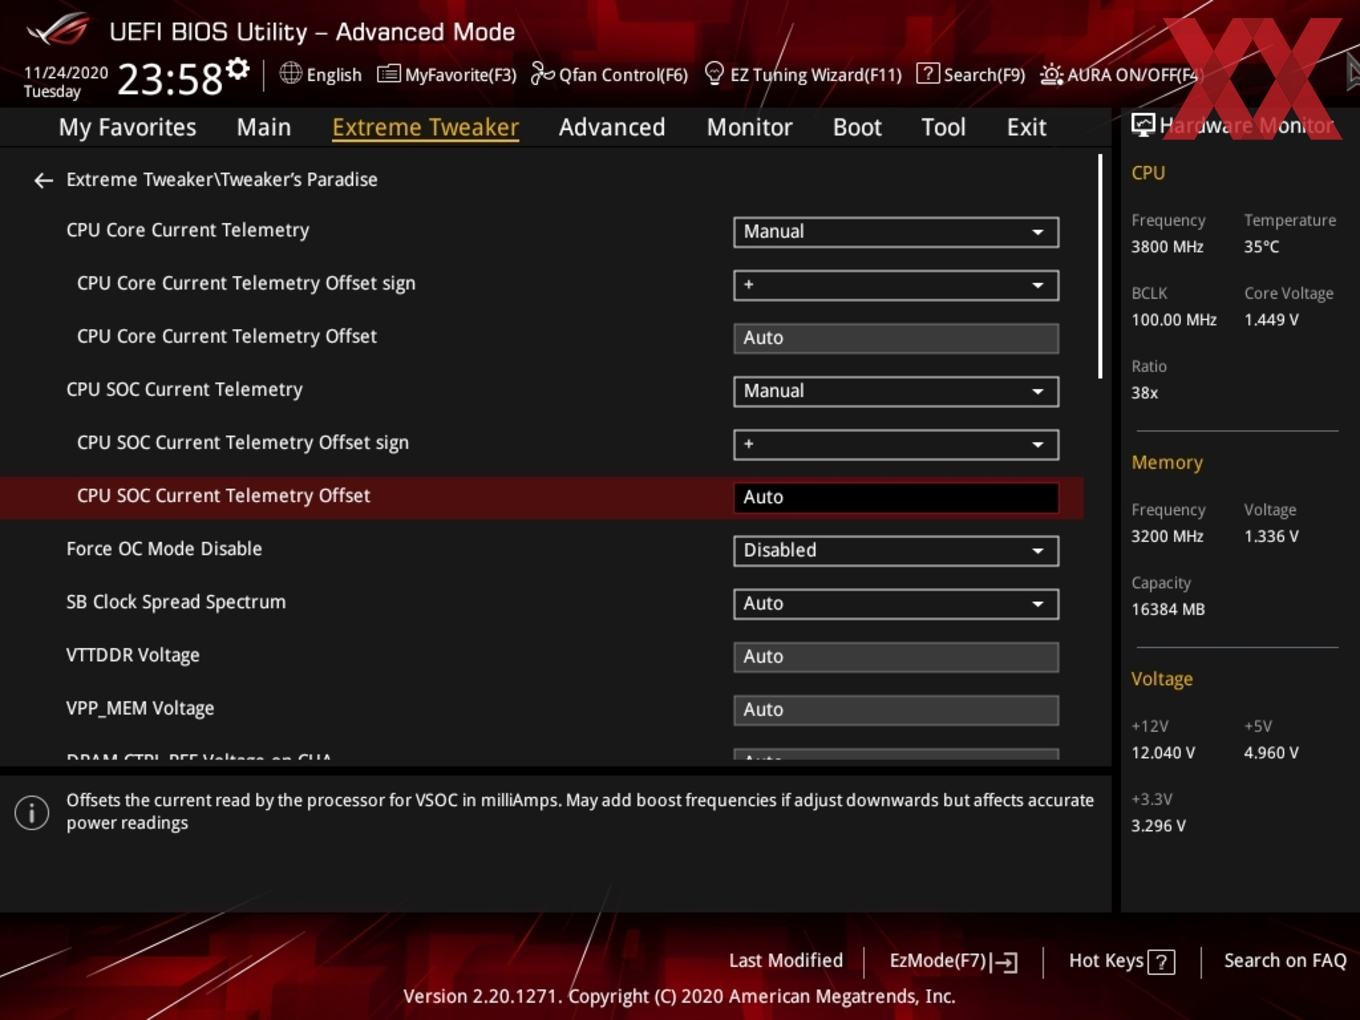Click the globe language icon

pyautogui.click(x=290, y=73)
